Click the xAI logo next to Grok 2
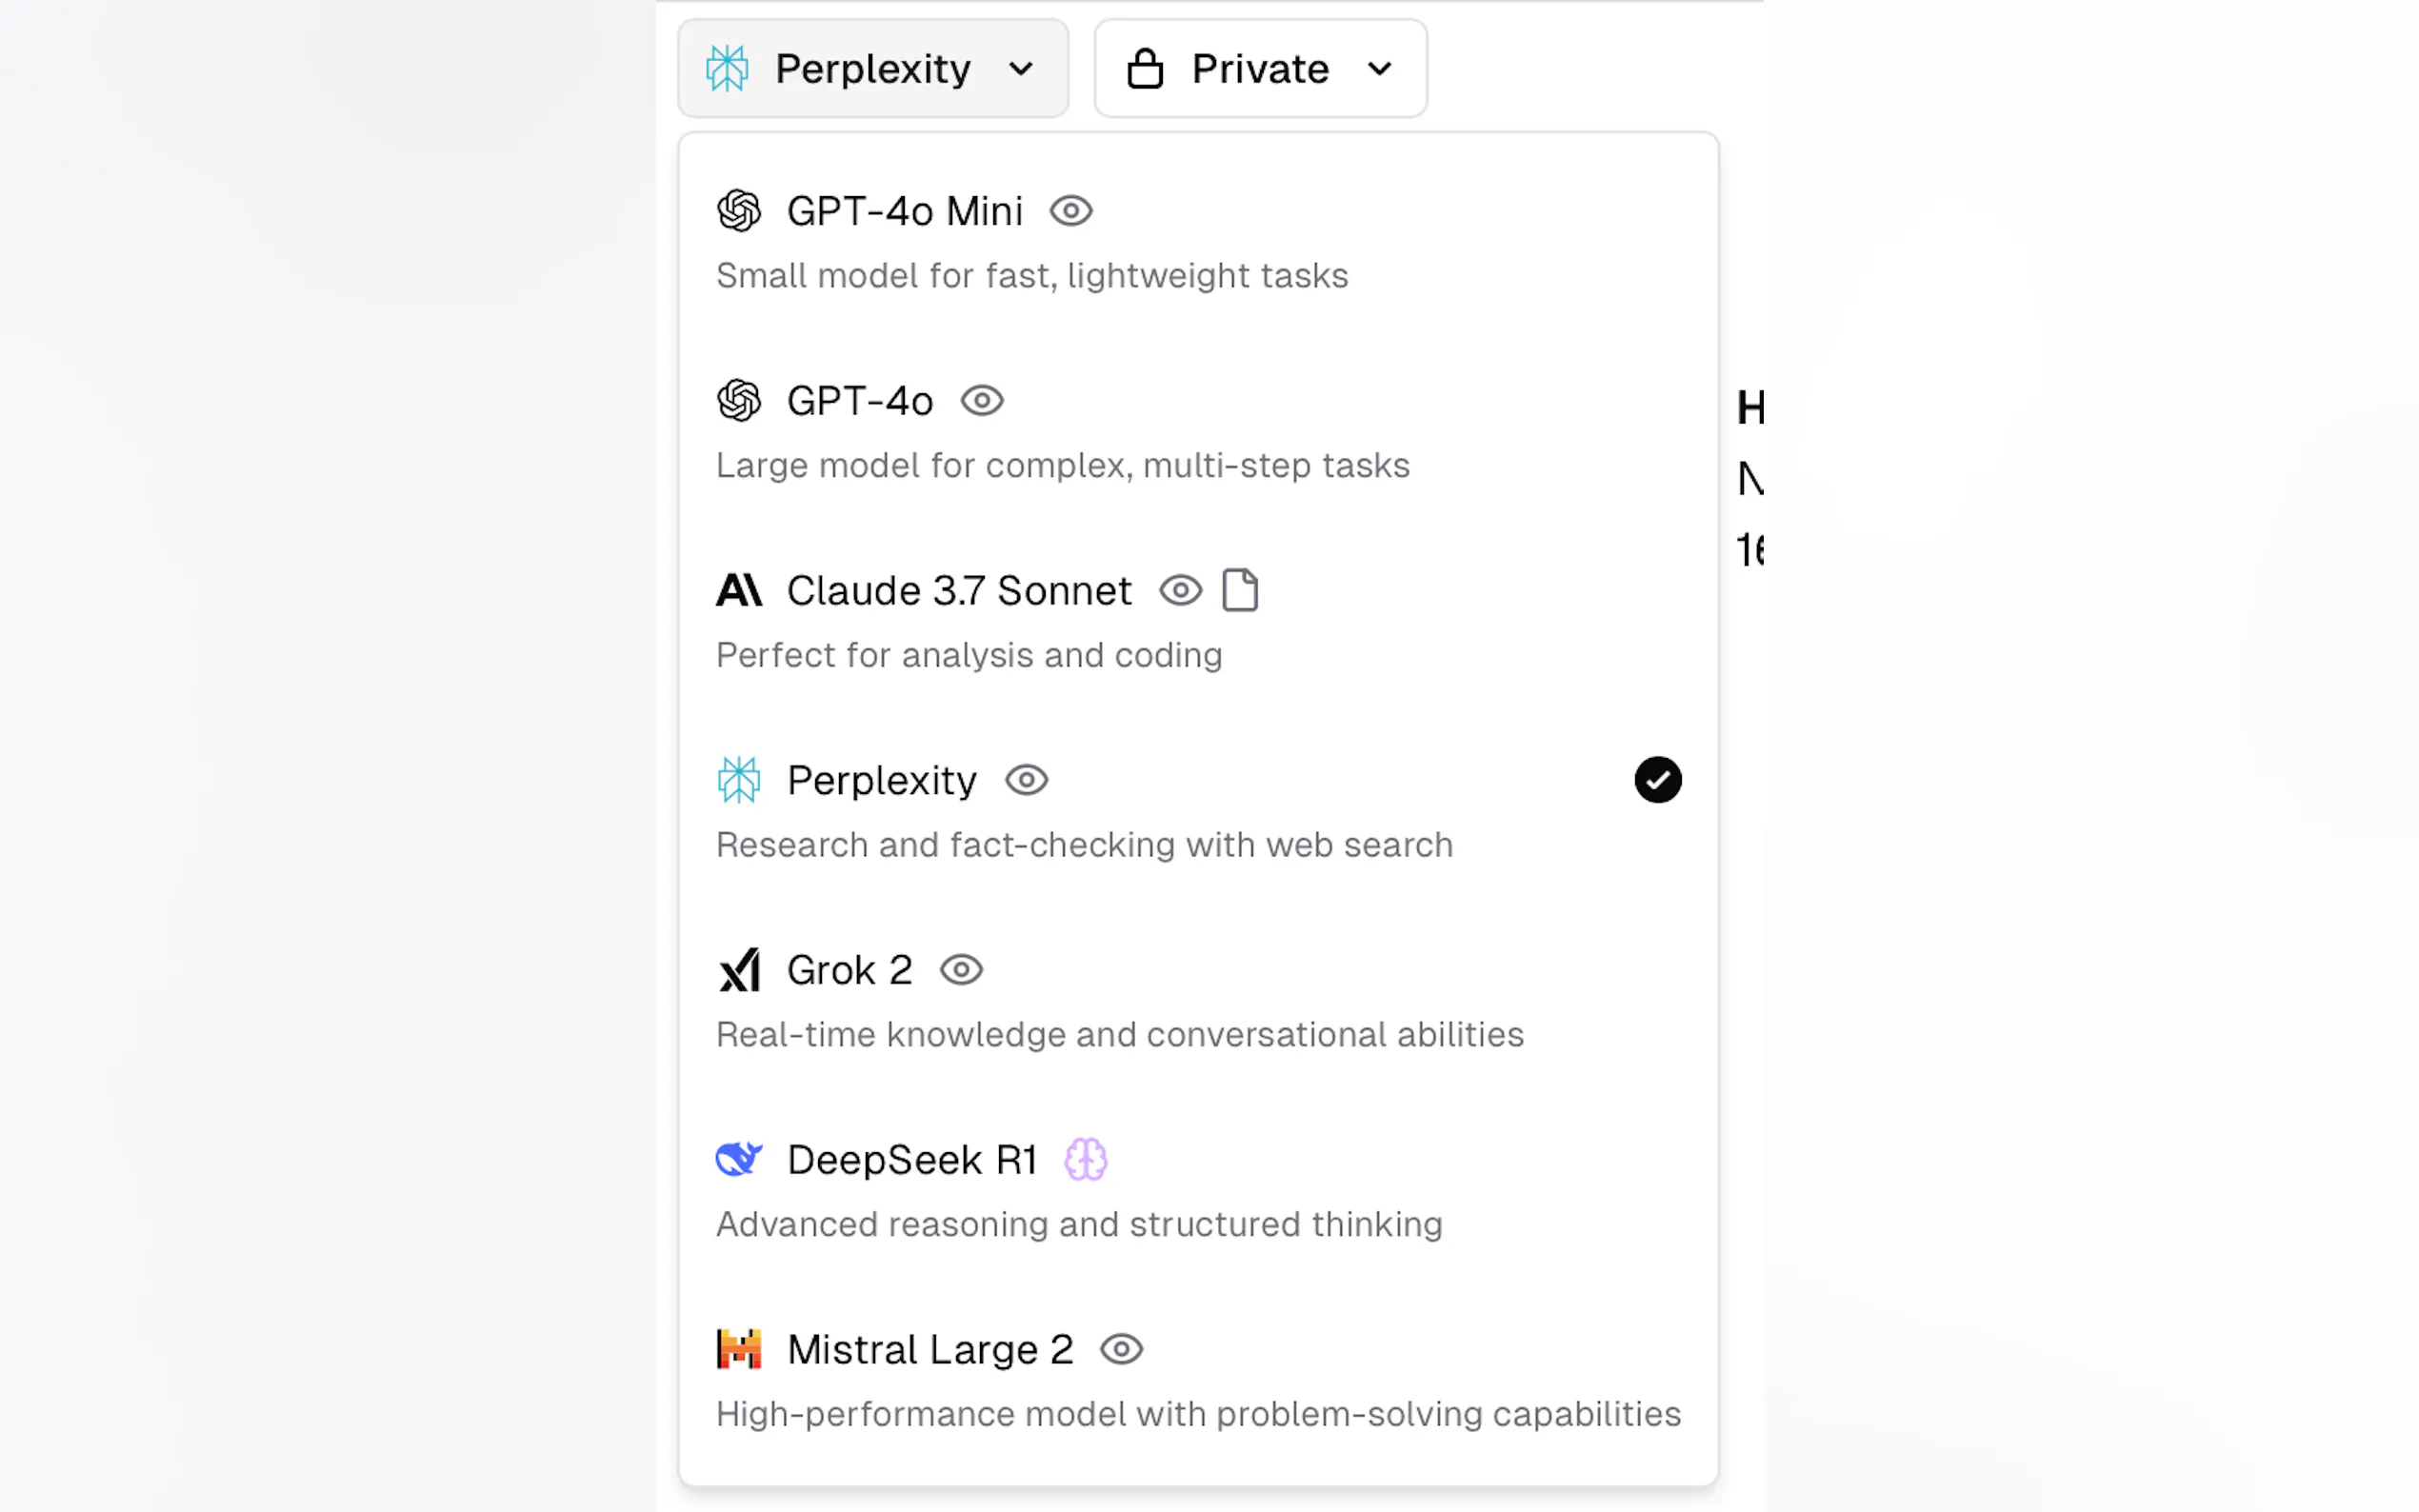The height and width of the screenshot is (1512, 2419). click(x=739, y=970)
